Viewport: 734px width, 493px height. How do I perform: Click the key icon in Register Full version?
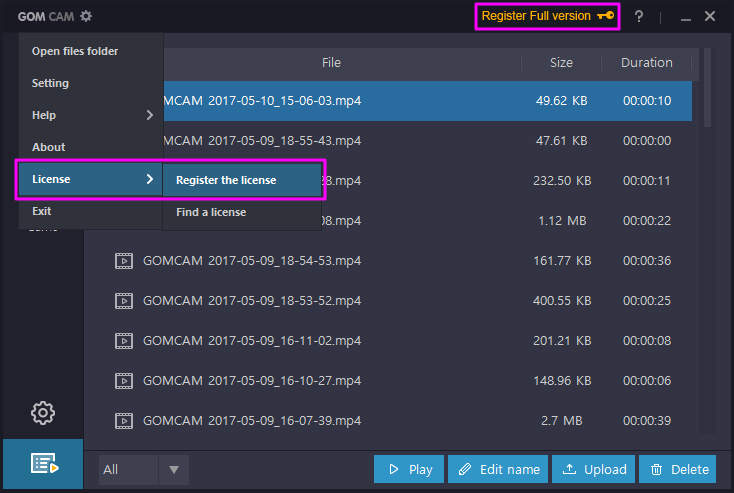click(x=605, y=16)
